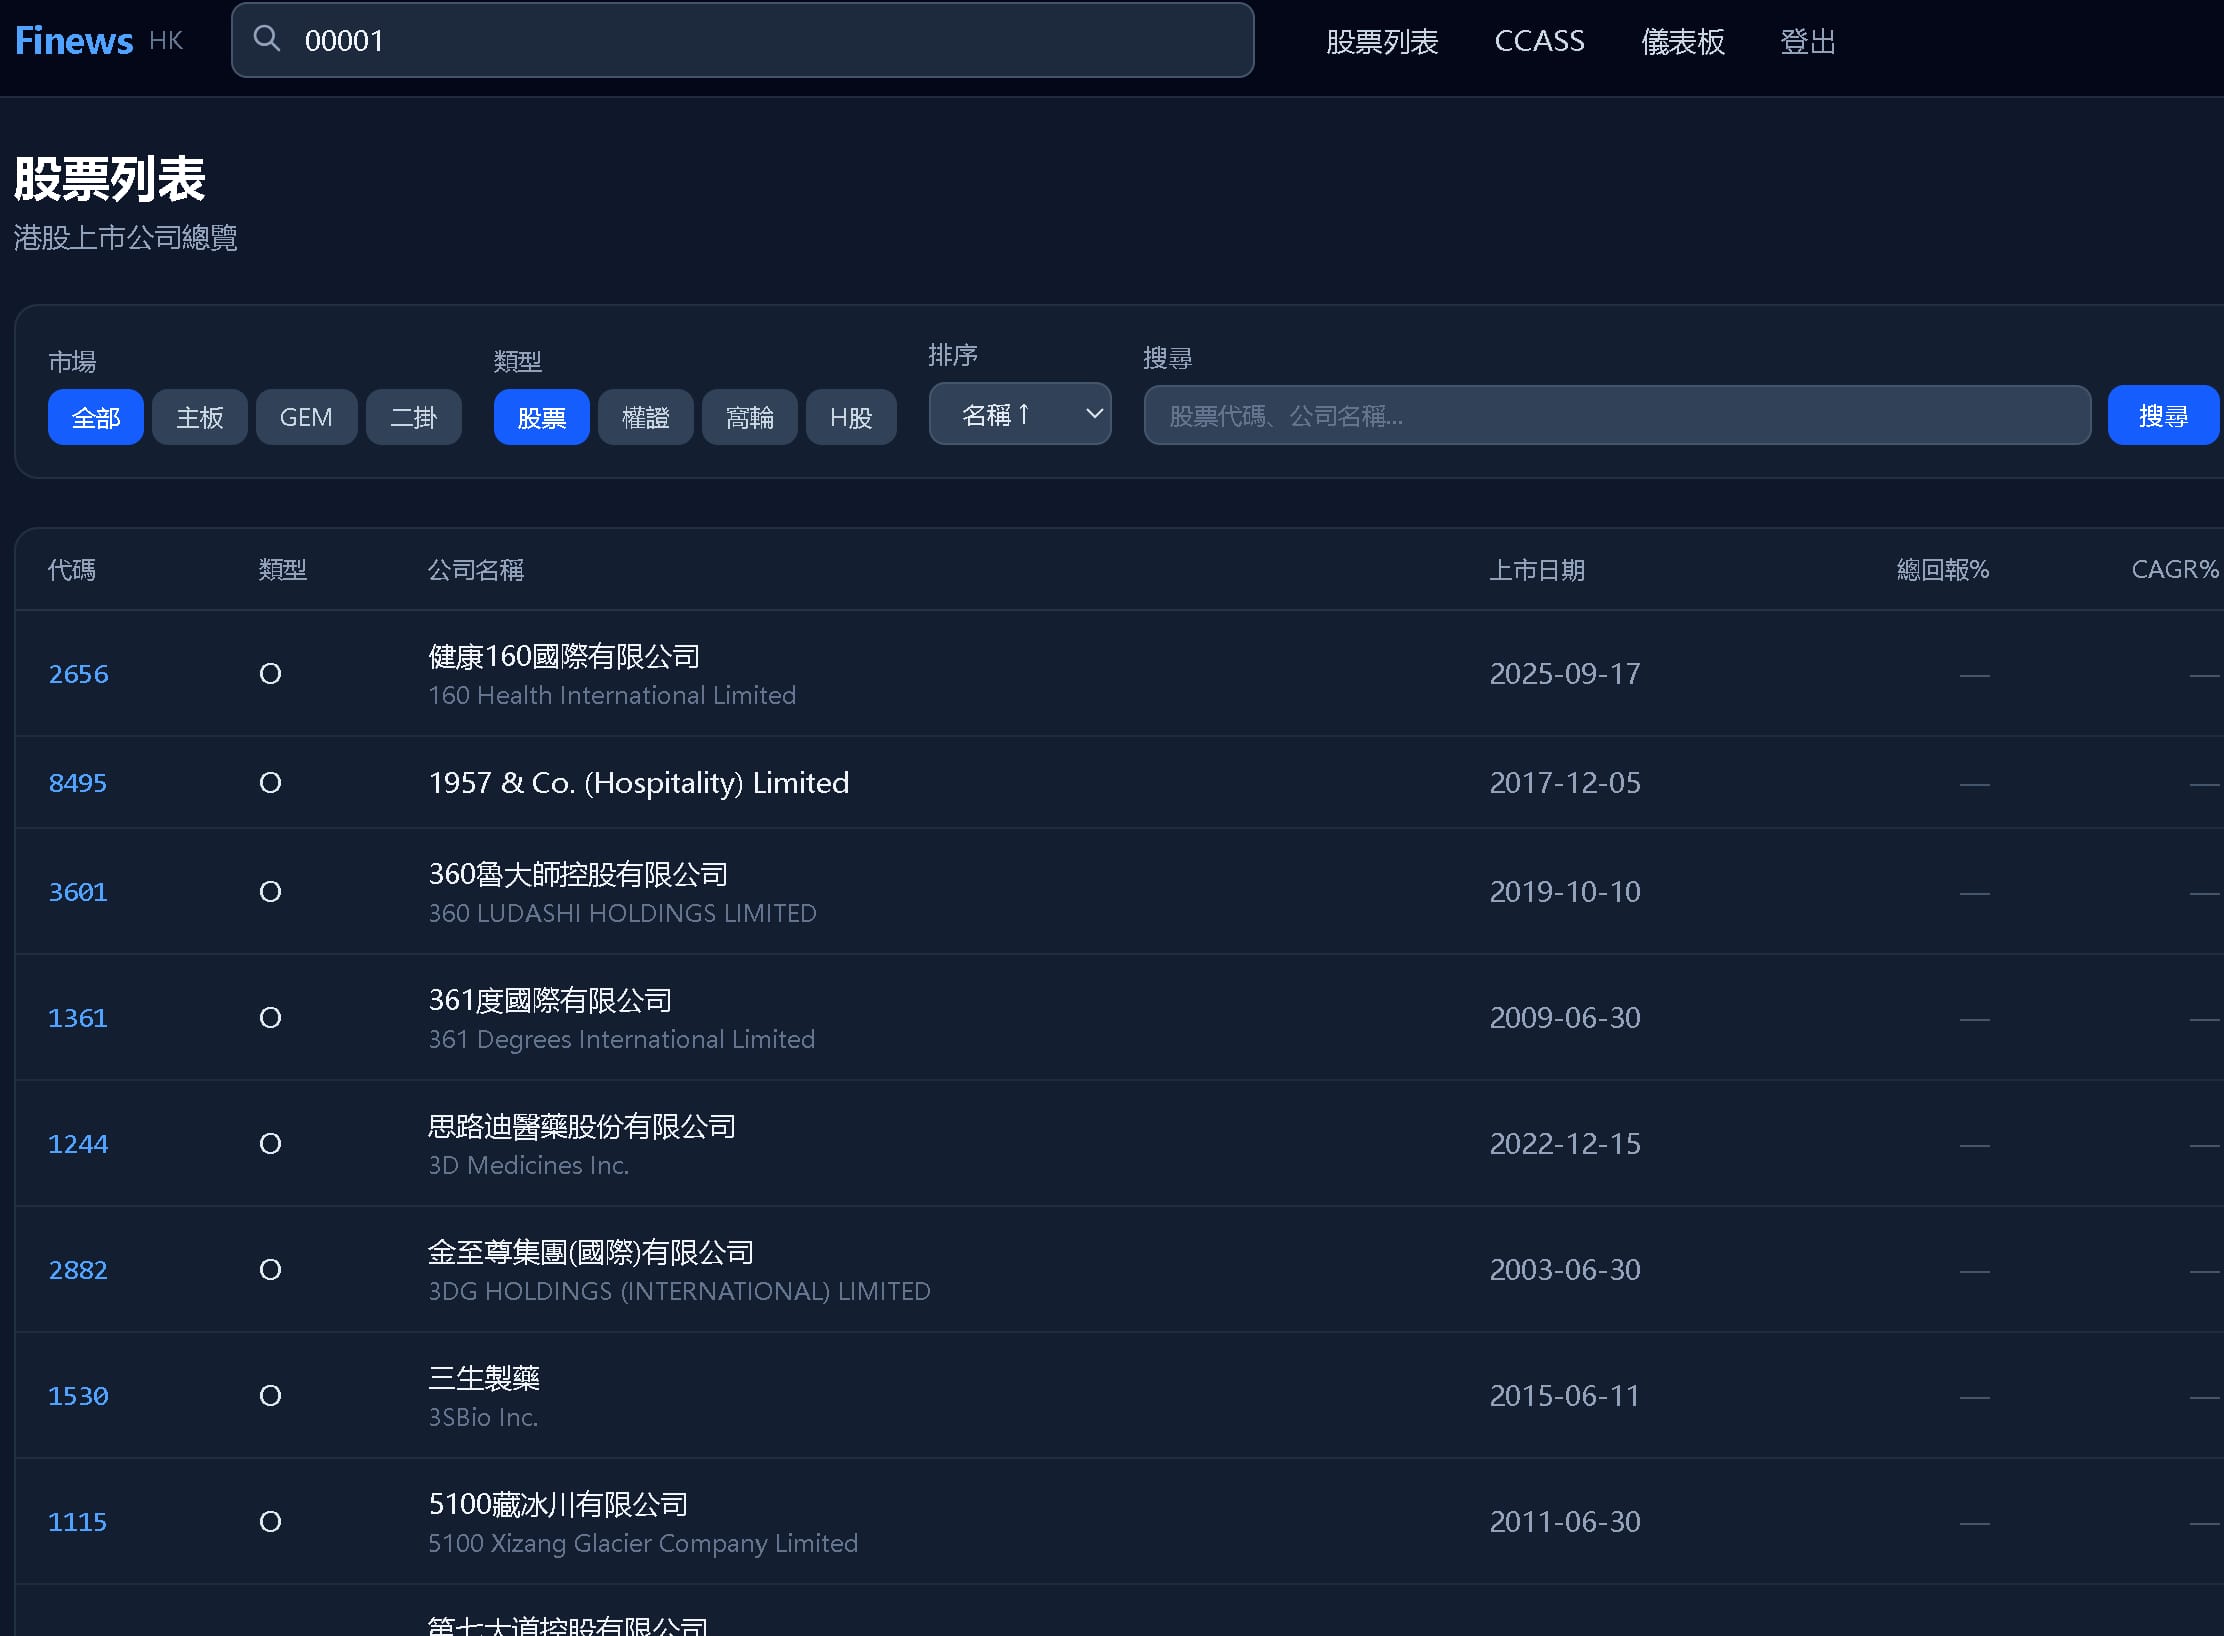The height and width of the screenshot is (1636, 2224).
Task: Select the 全部 market filter
Action: click(96, 417)
